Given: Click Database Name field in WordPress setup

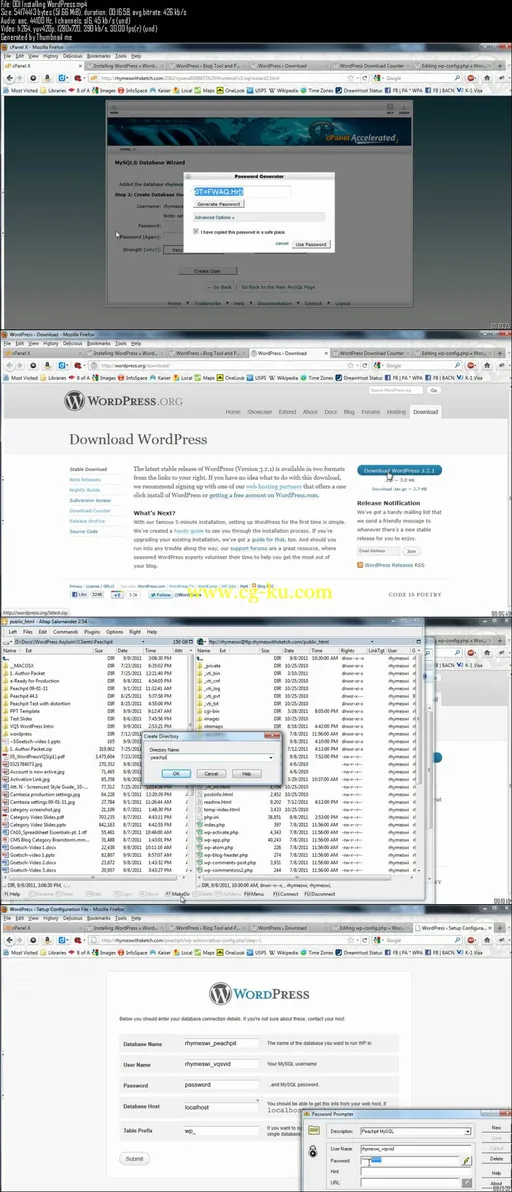Looking at the screenshot, I should tap(221, 1043).
